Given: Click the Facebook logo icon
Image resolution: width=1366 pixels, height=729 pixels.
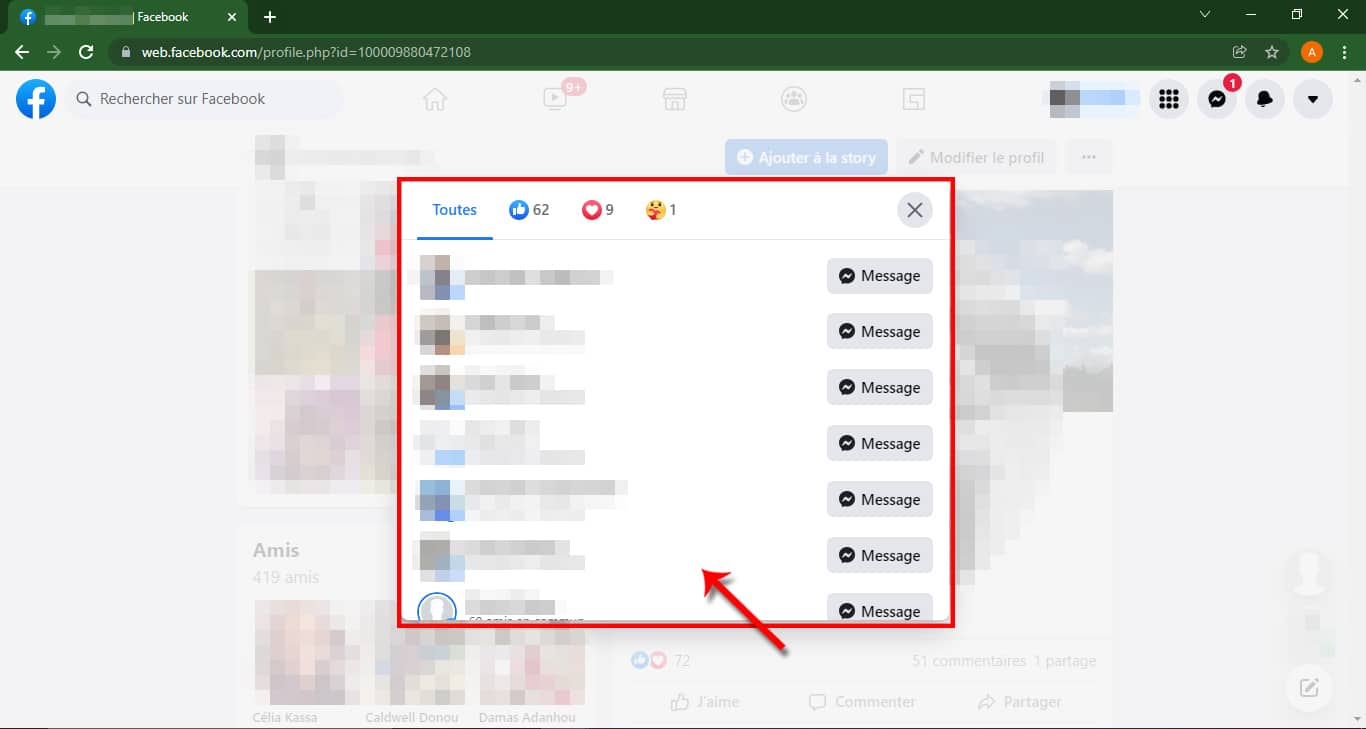Looking at the screenshot, I should pyautogui.click(x=36, y=99).
